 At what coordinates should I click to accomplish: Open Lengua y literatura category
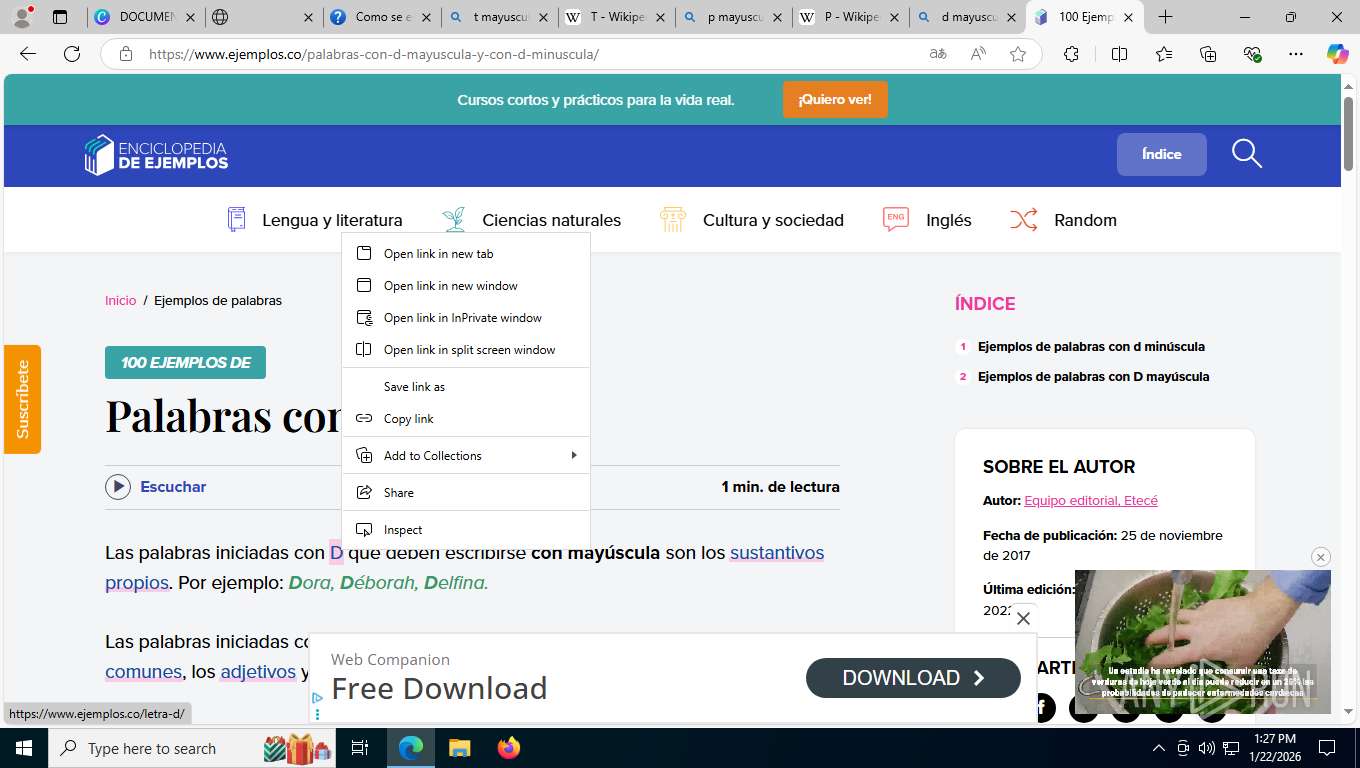(x=315, y=220)
